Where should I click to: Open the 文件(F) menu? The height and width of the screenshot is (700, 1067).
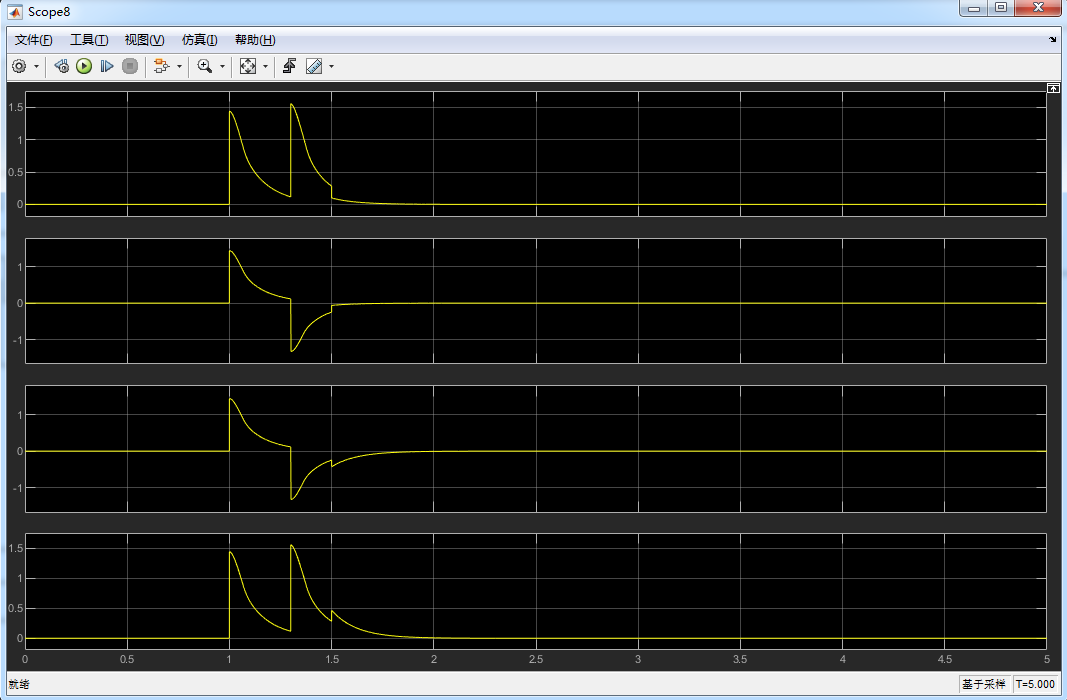[33, 40]
